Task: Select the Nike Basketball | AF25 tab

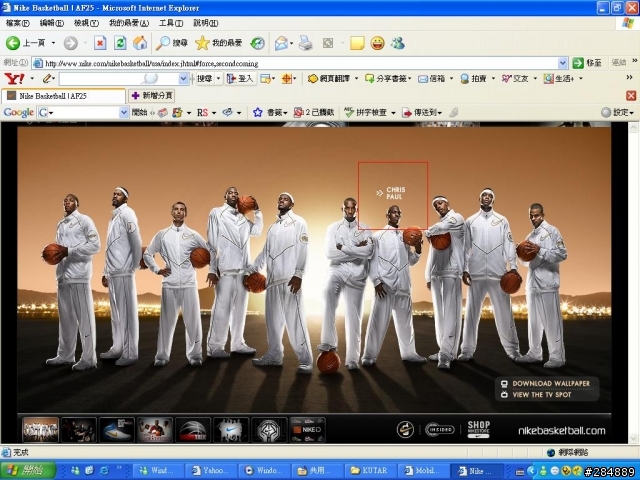Action: [64, 96]
